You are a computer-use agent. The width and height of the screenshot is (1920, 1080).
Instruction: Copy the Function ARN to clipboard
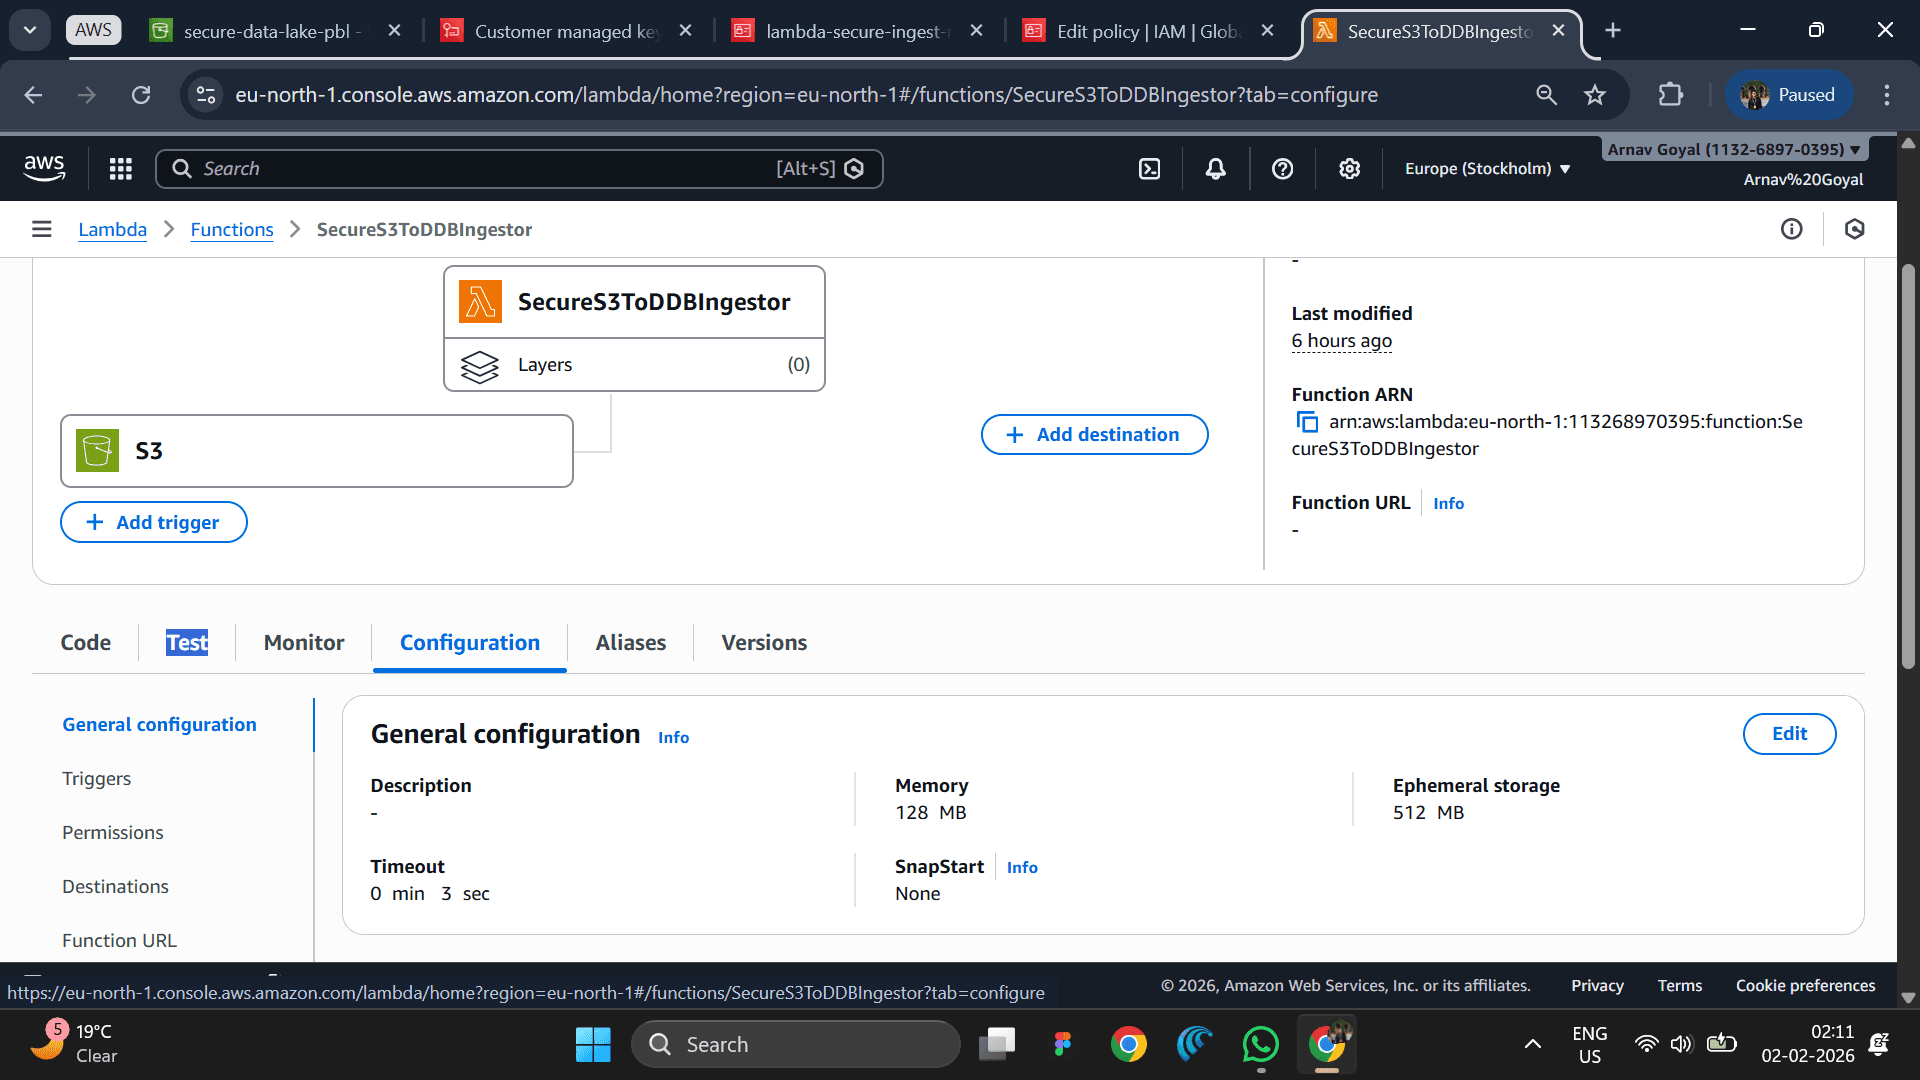click(x=1307, y=422)
